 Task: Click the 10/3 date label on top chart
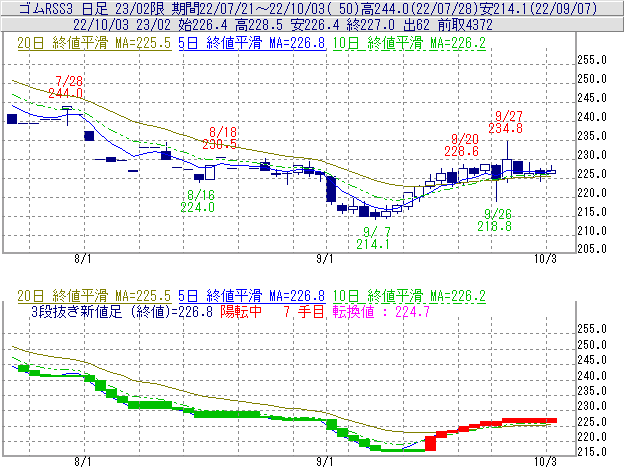(x=545, y=259)
